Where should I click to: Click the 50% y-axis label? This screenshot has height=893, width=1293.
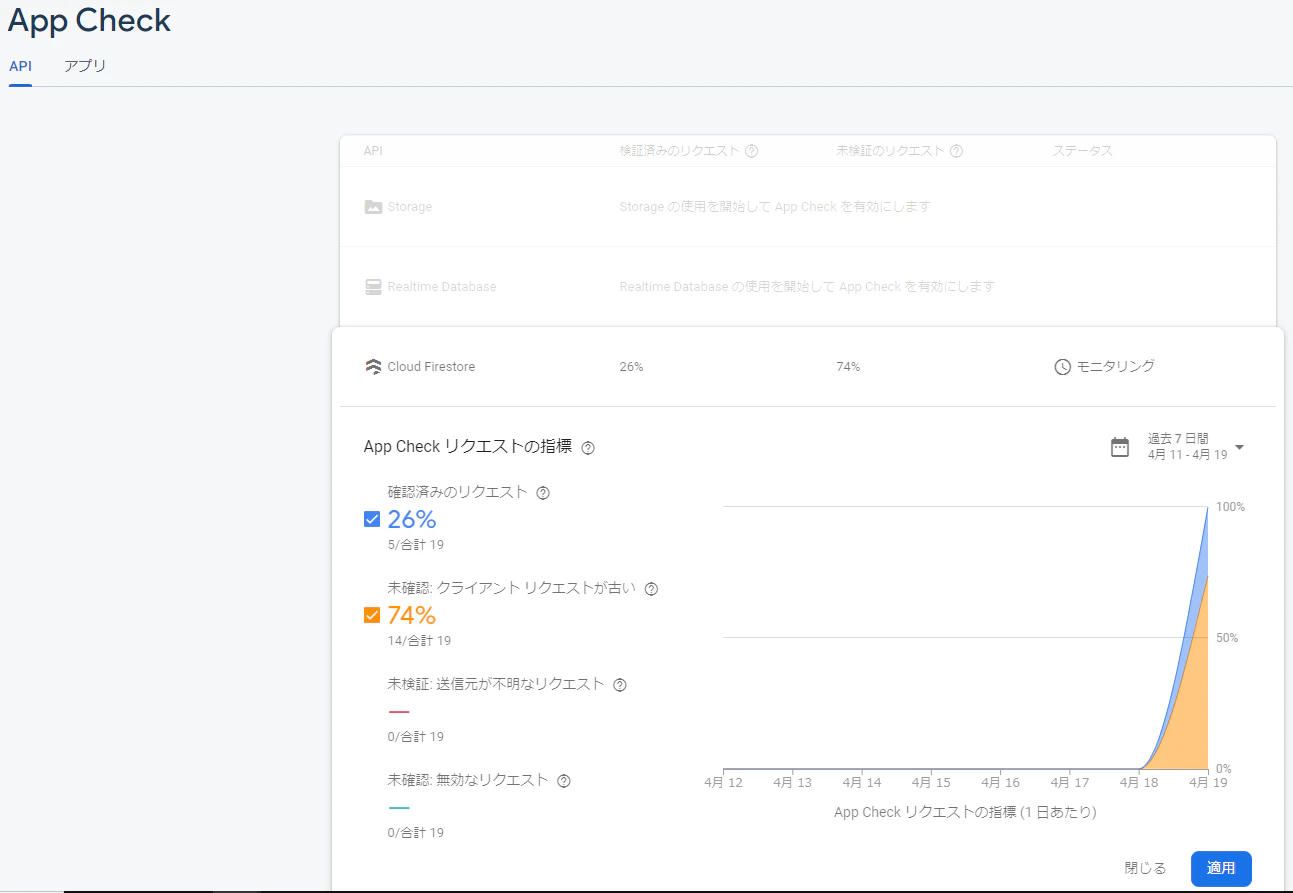1227,638
